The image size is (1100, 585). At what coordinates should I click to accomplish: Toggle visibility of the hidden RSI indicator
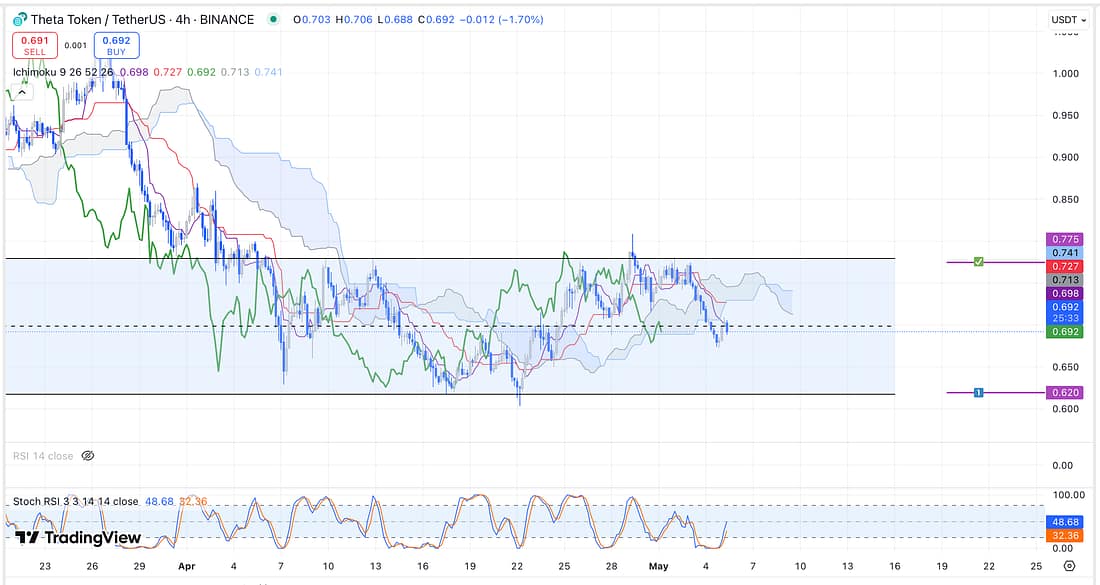click(87, 456)
